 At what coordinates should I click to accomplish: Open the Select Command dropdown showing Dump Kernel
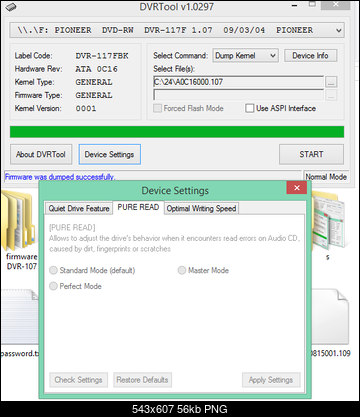click(x=245, y=56)
